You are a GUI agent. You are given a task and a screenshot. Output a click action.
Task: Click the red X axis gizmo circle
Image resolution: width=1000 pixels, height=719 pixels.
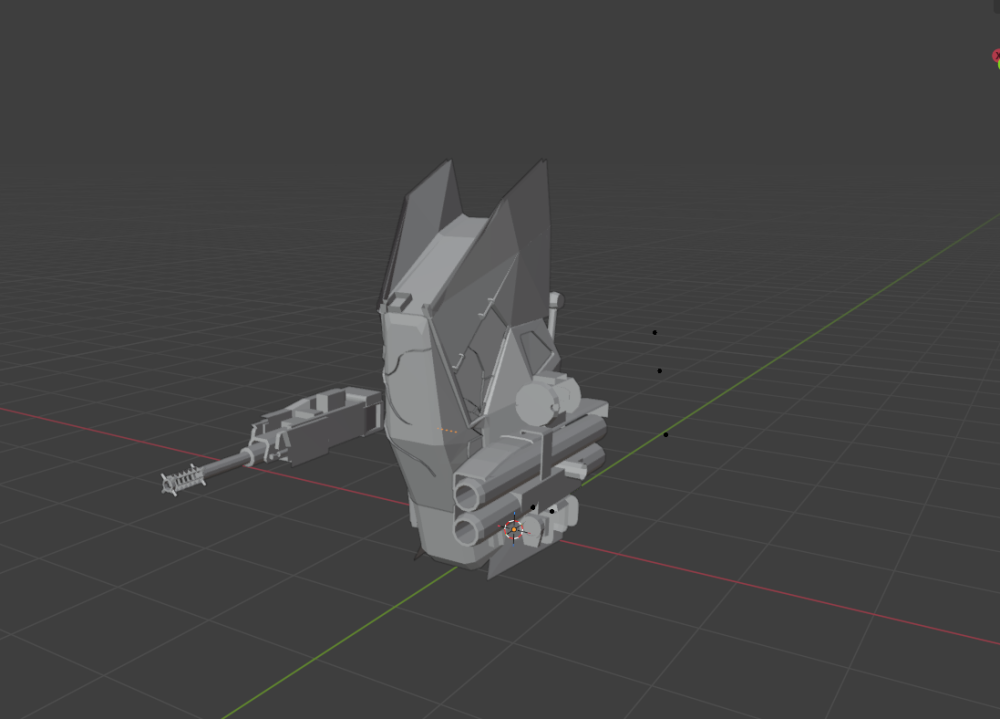click(996, 56)
